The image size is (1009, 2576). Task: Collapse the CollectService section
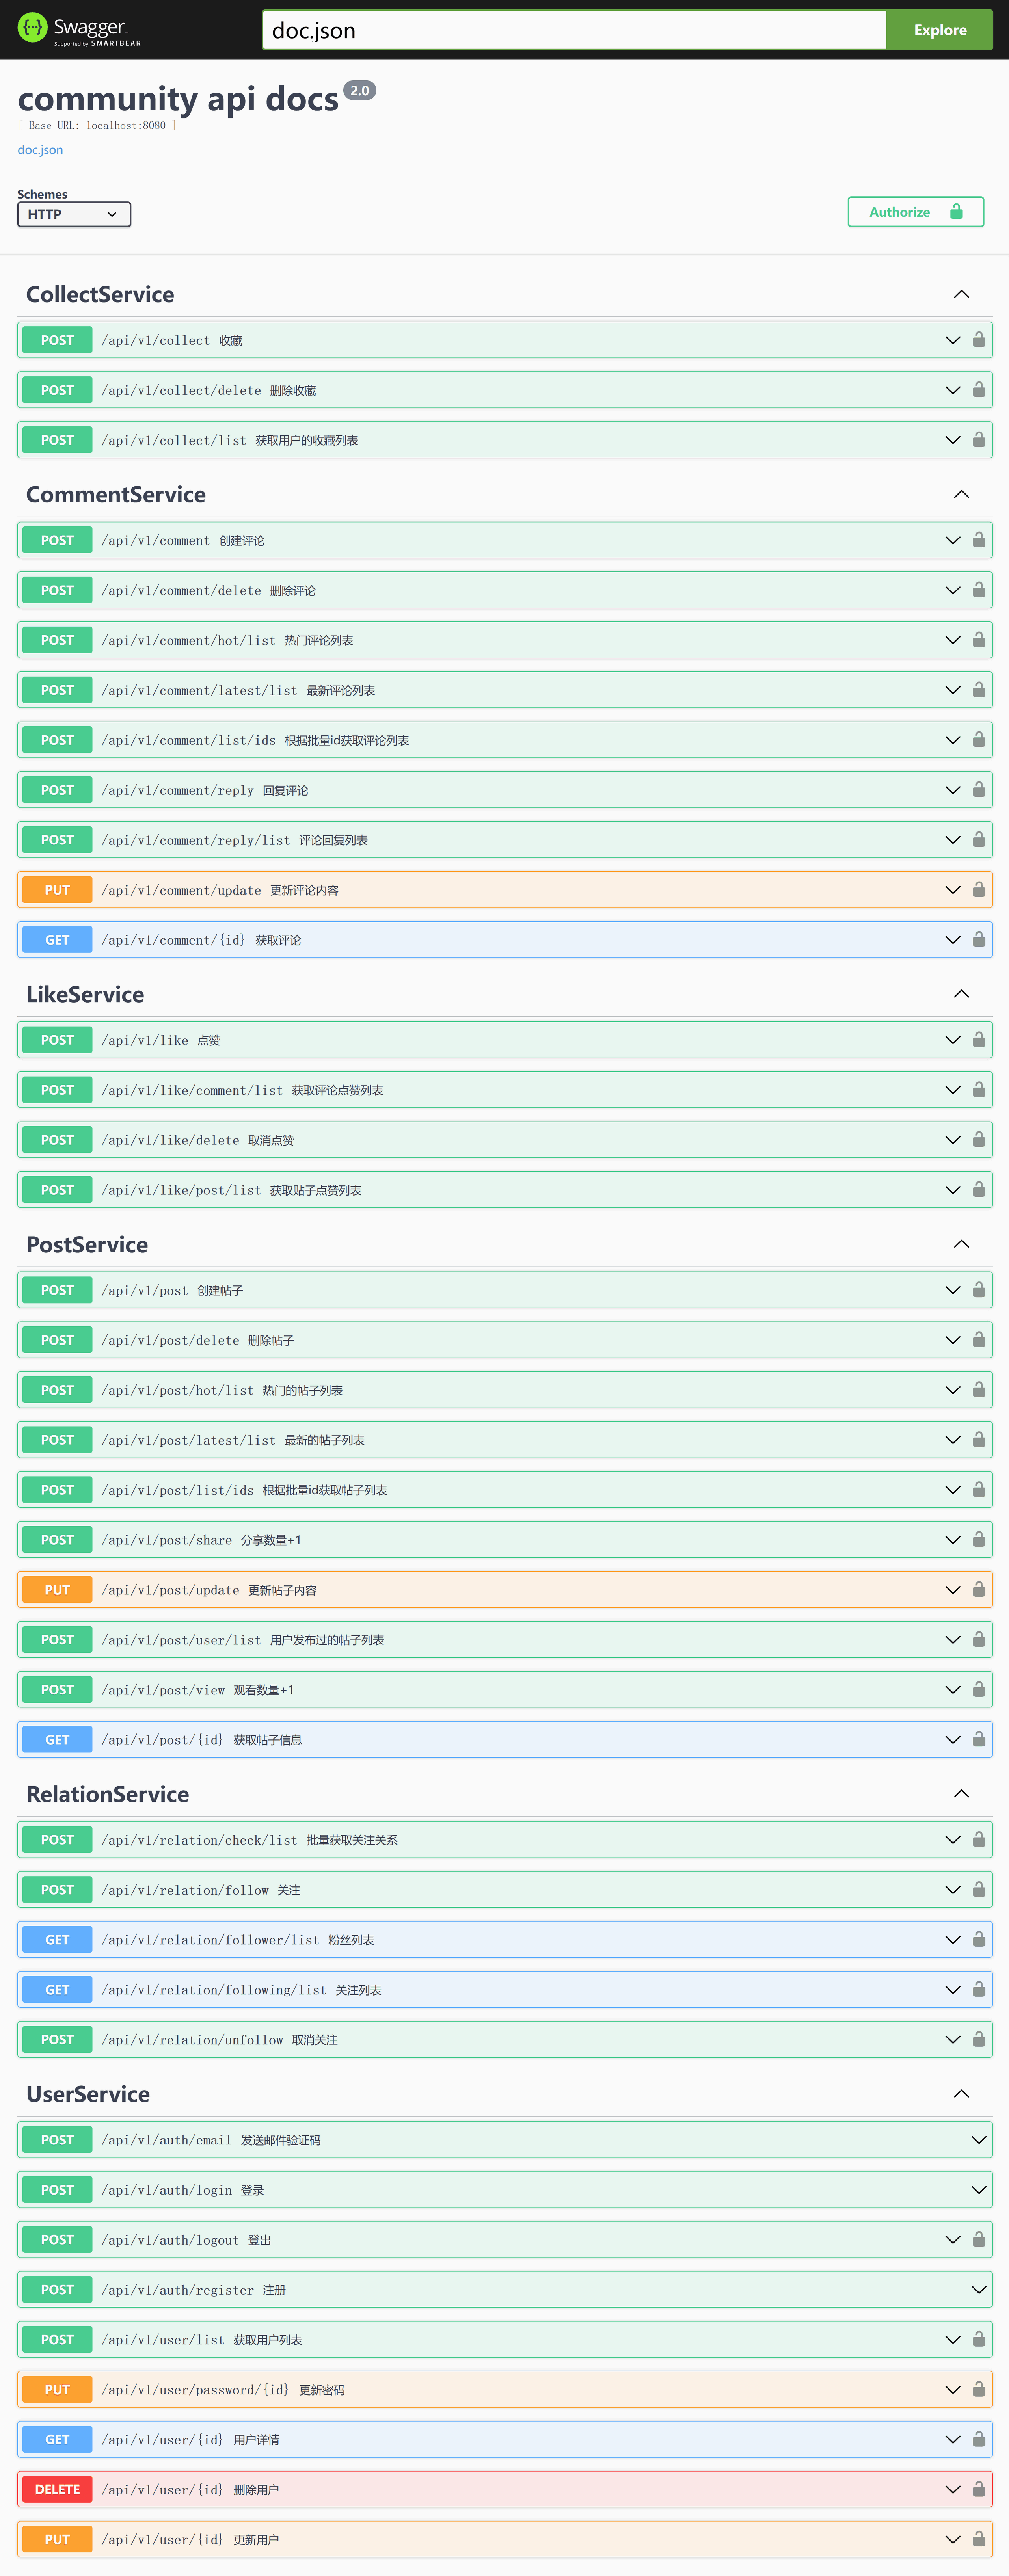(961, 294)
